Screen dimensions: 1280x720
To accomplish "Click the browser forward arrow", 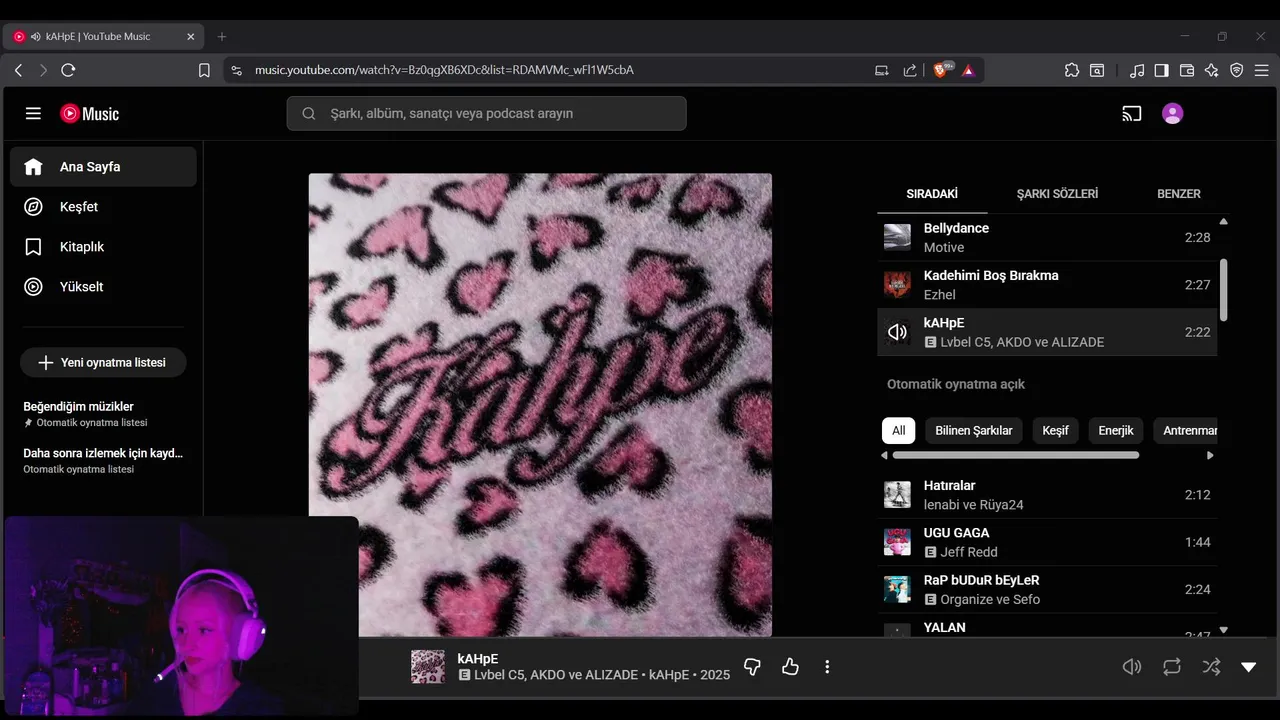I will 43,70.
